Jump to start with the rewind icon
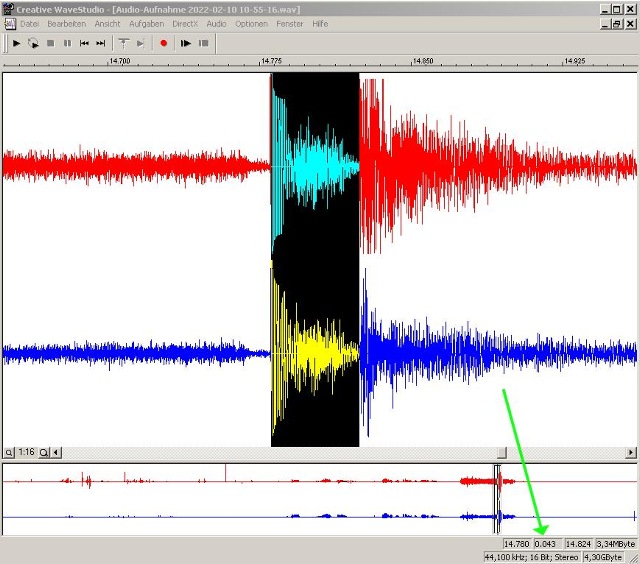640x564 pixels. tap(84, 43)
